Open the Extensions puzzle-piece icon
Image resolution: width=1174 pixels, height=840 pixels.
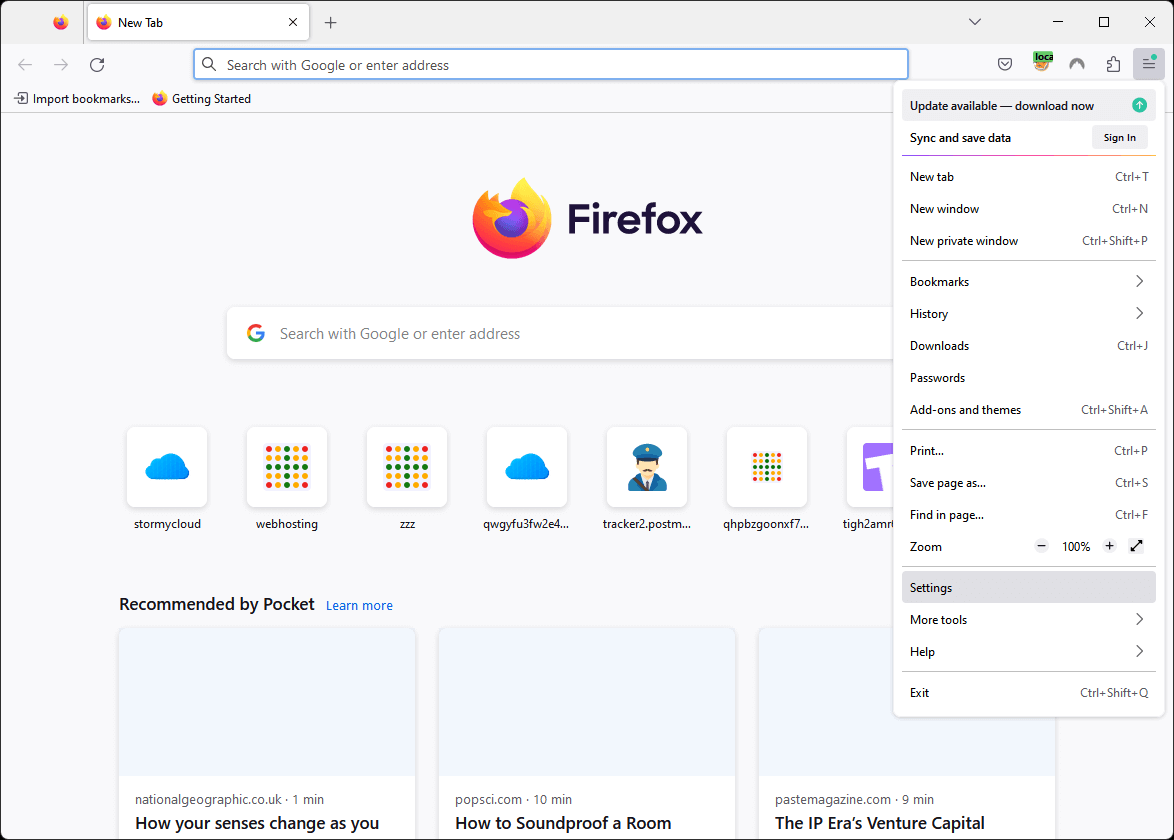tap(1113, 63)
